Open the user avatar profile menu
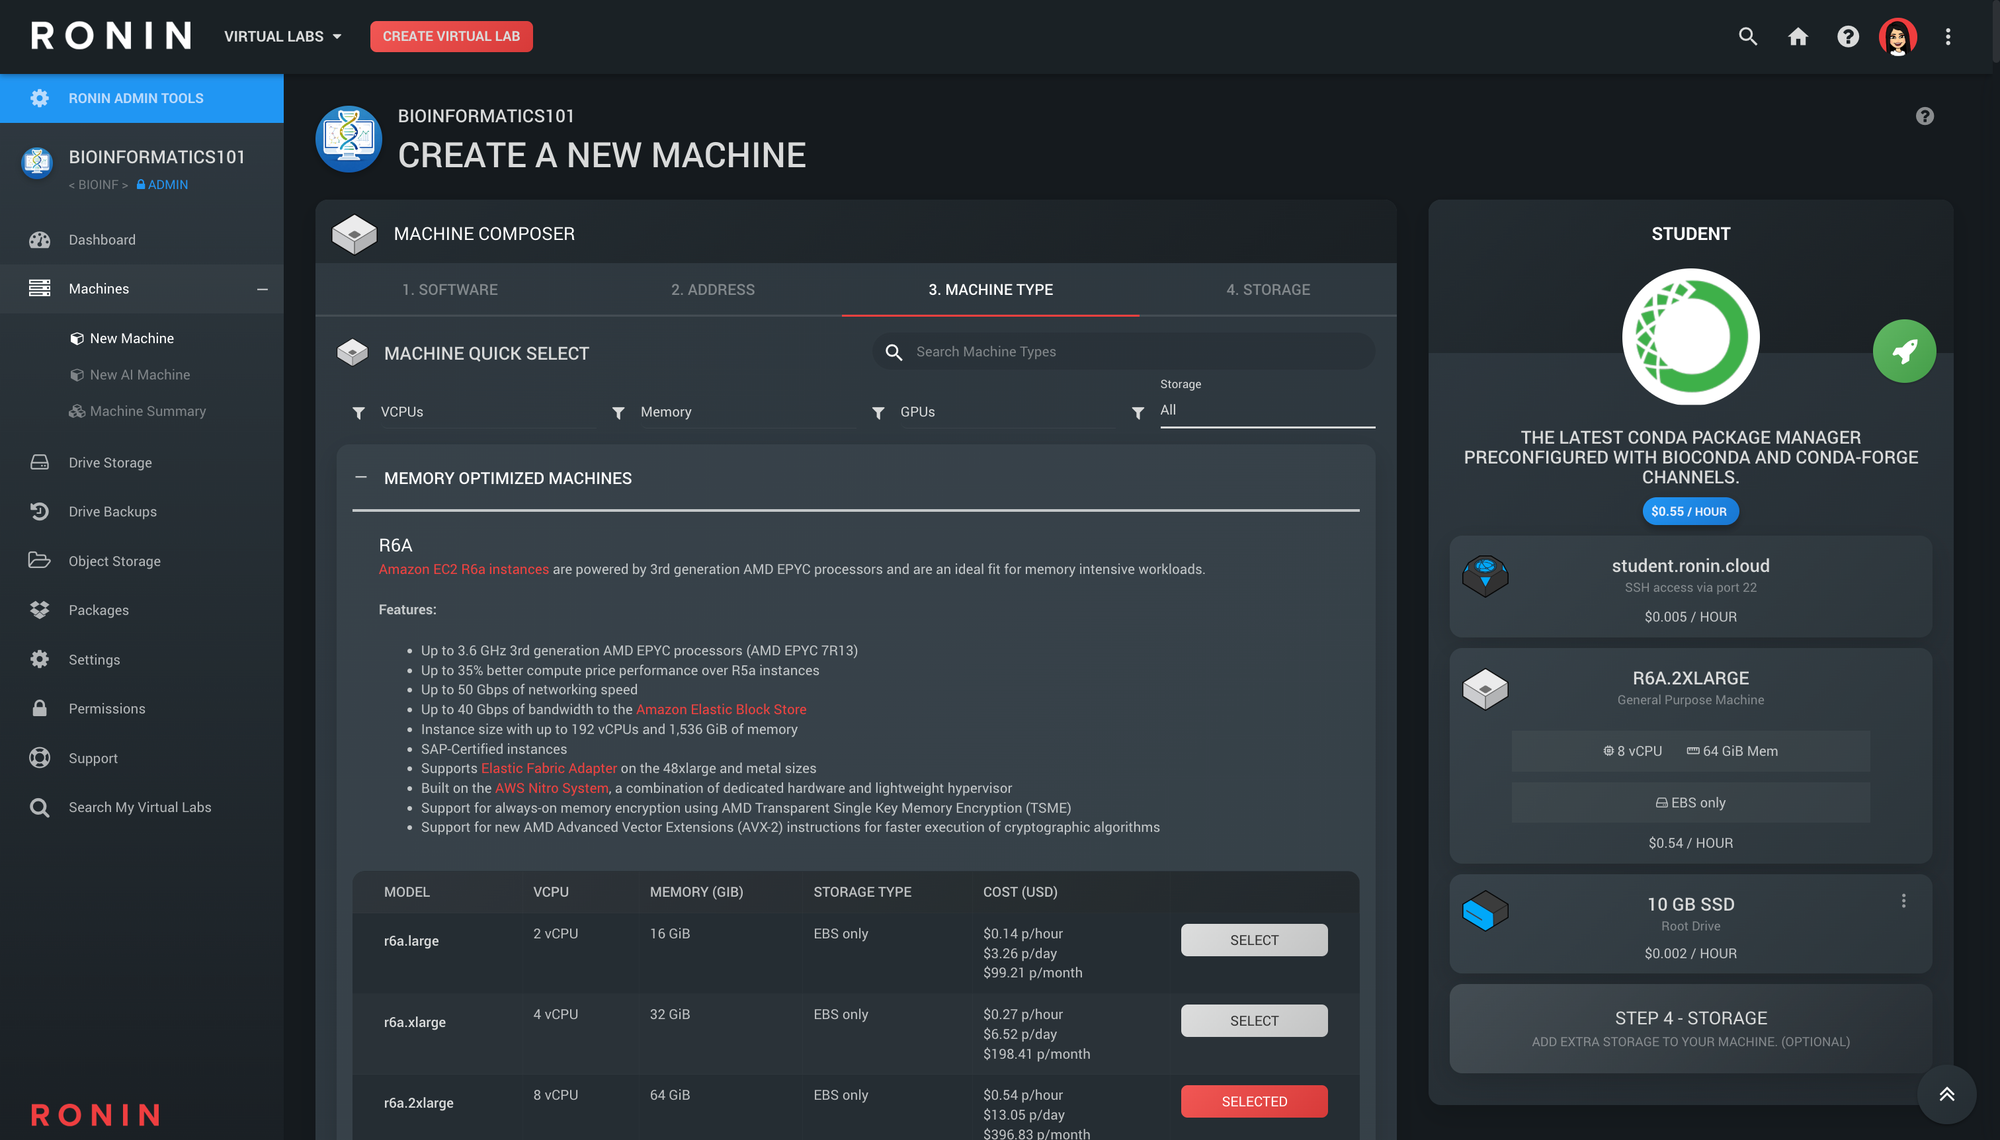This screenshot has width=2000, height=1140. (1897, 37)
